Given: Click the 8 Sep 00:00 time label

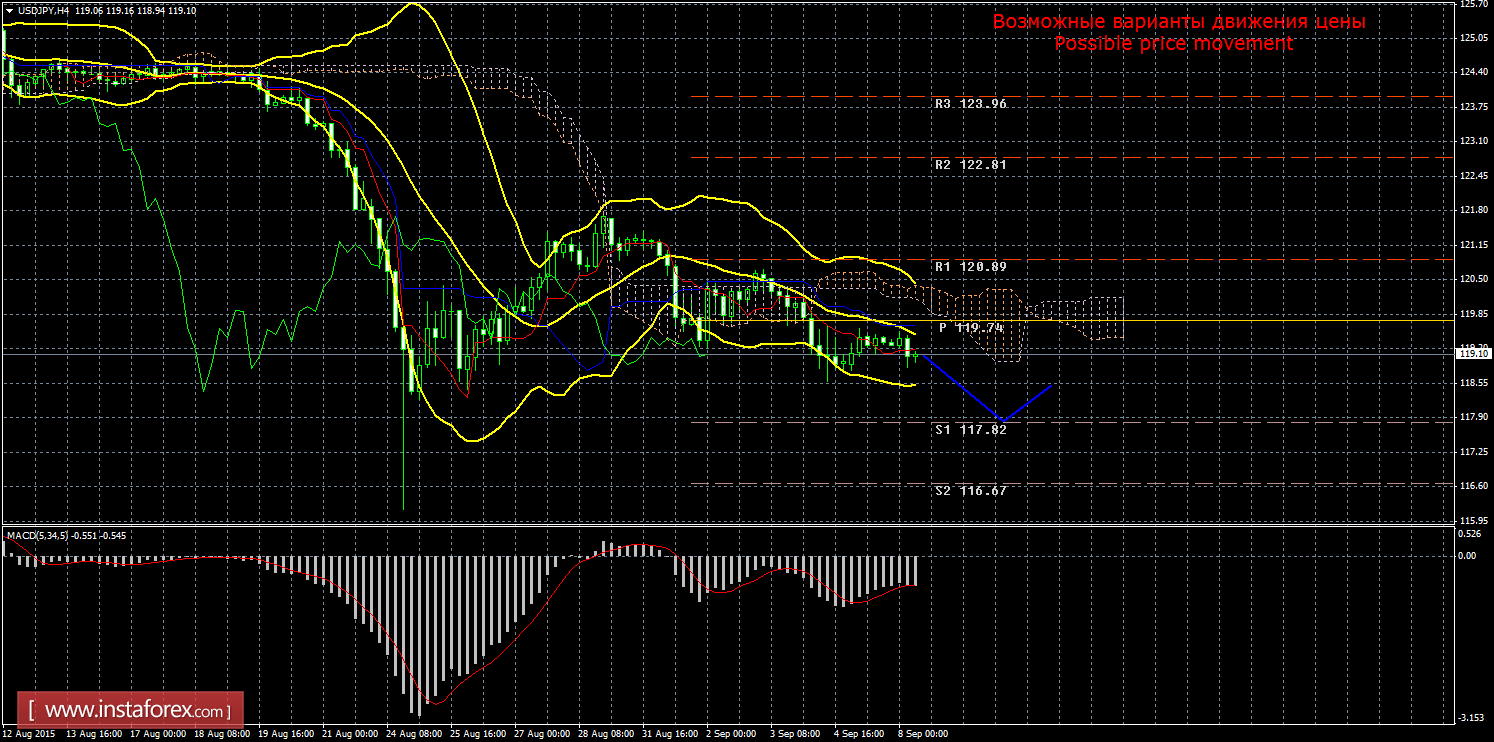Looking at the screenshot, I should [923, 734].
